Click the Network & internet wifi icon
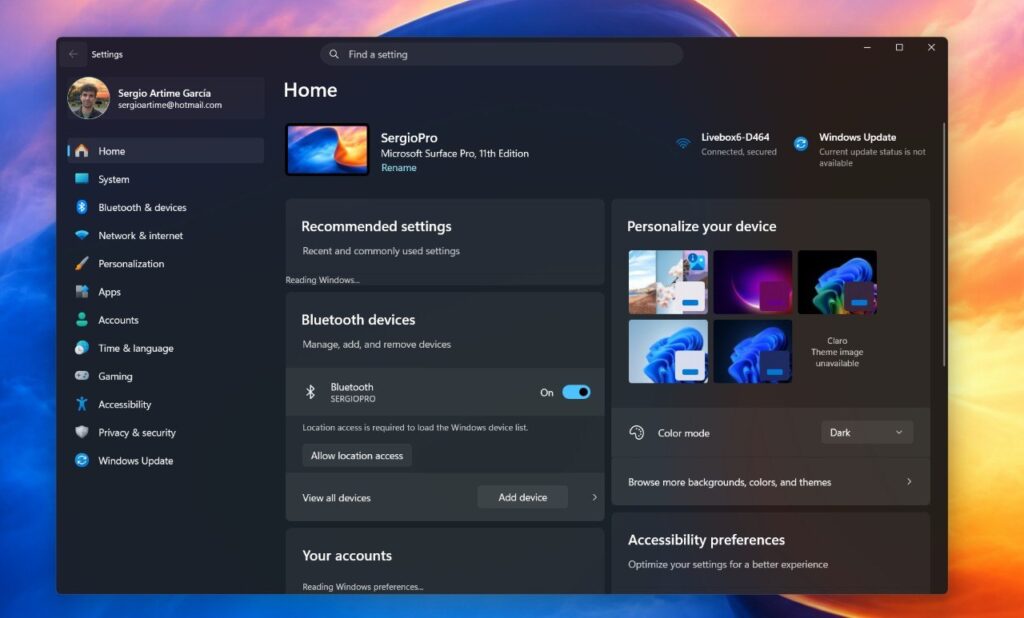Screen dimensions: 1024x618 coord(82,235)
